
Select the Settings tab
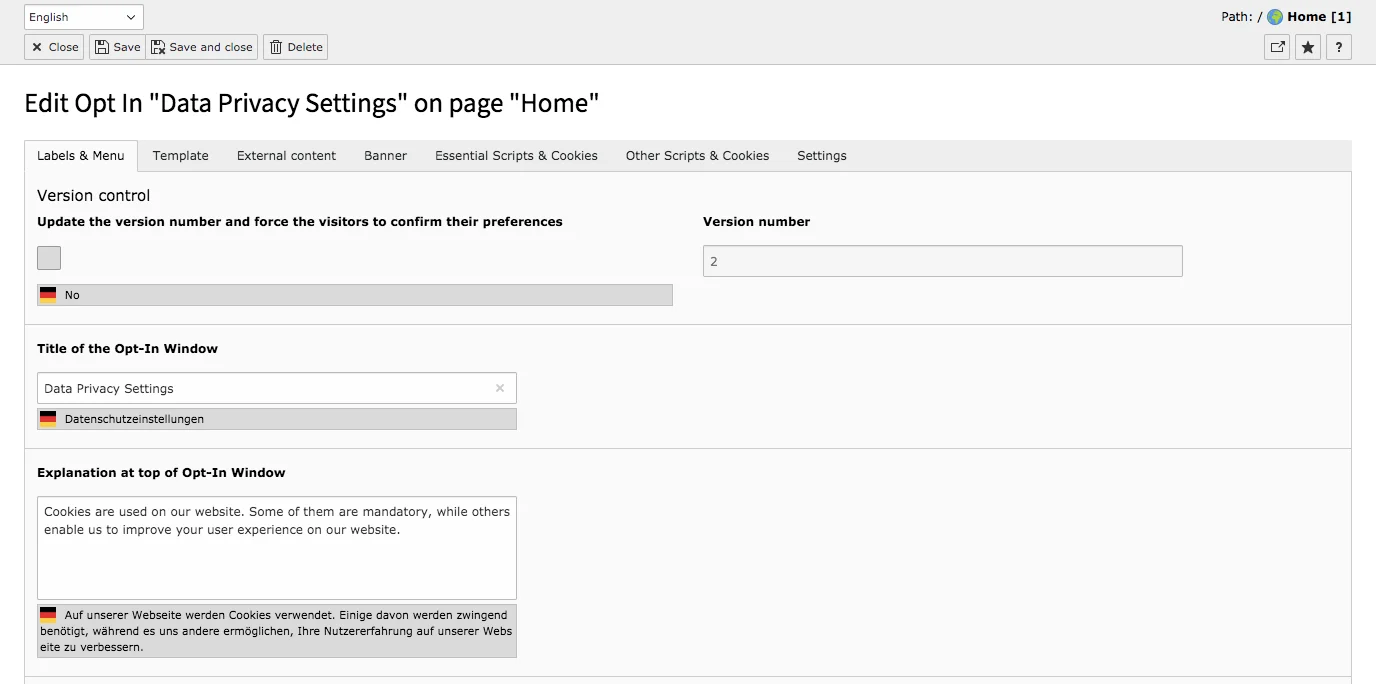821,156
